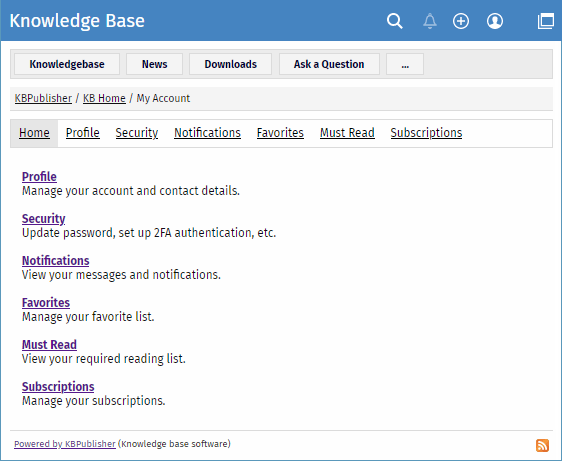562x461 pixels.
Task: Visit the Powered by KBPublisher footer link
Action: coord(65,444)
